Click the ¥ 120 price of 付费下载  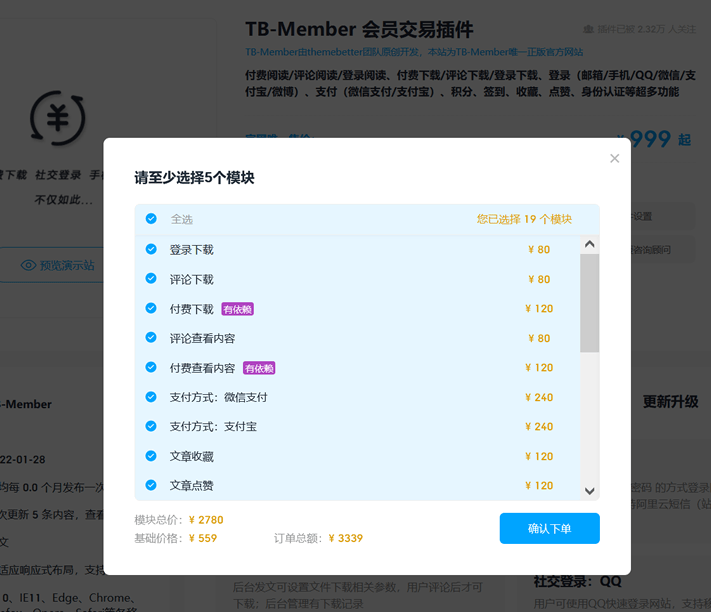tap(539, 309)
